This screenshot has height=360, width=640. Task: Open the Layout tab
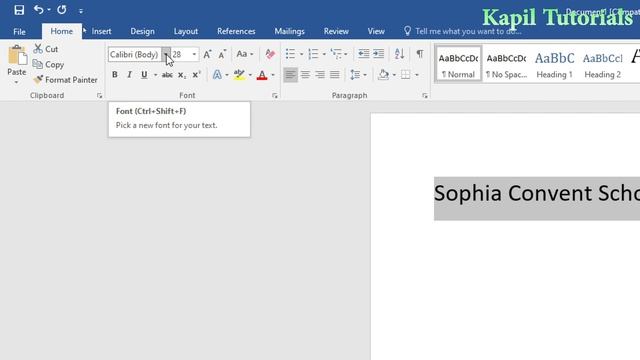click(x=186, y=31)
